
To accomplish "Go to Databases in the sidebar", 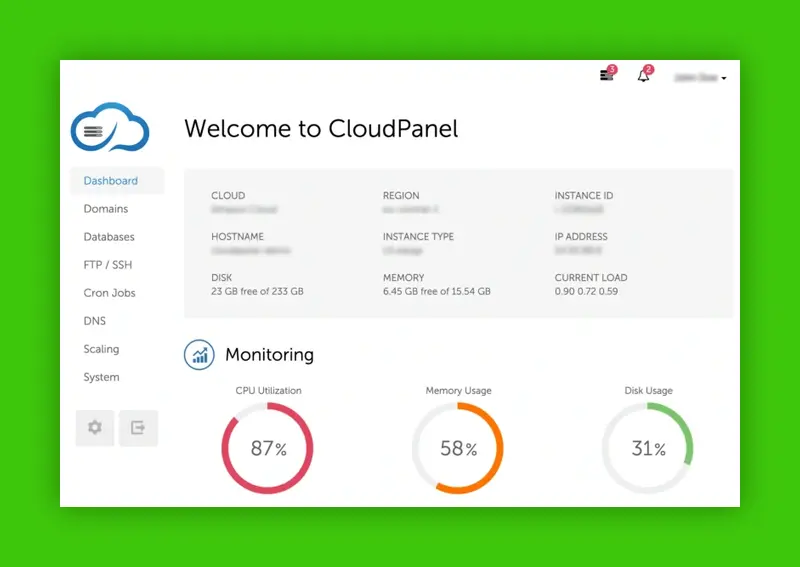I will tap(109, 237).
